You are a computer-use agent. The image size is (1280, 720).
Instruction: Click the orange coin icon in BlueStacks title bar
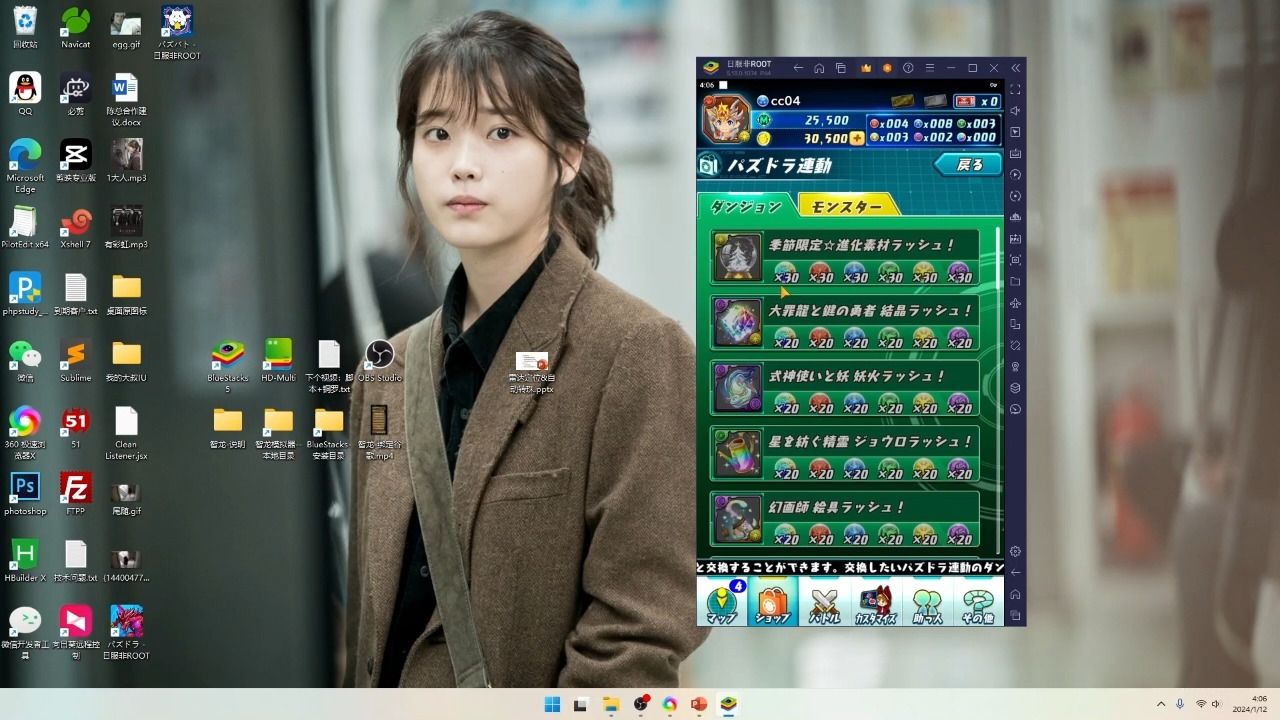pyautogui.click(x=886, y=68)
